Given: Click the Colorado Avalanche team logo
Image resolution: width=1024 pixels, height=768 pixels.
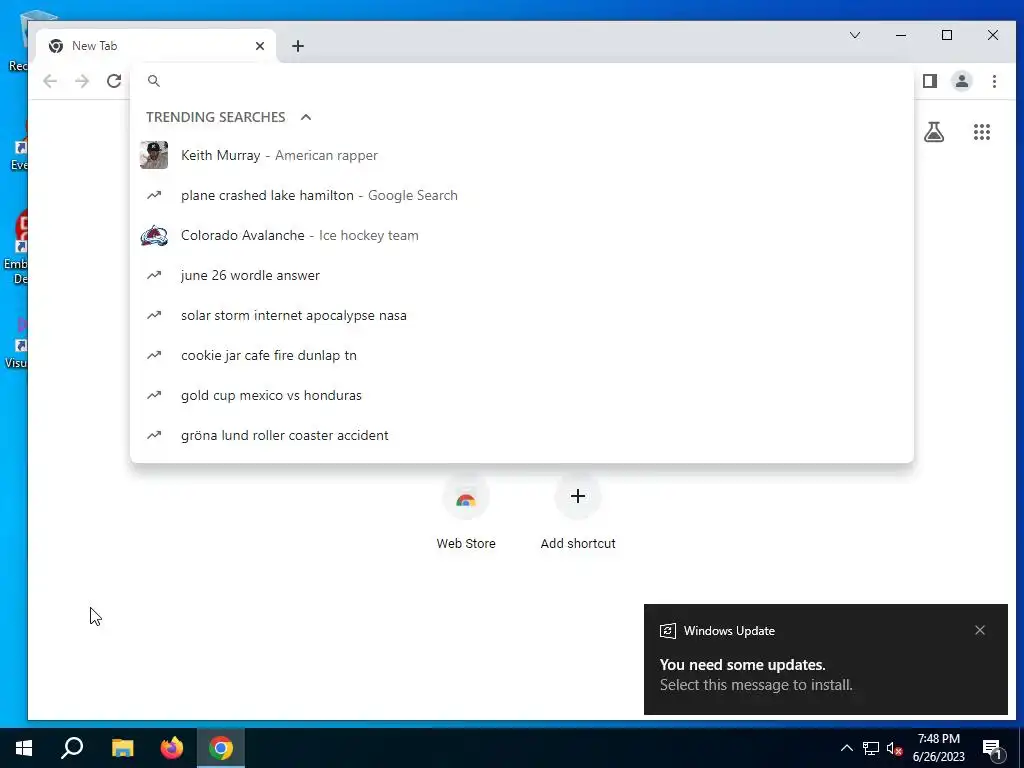Looking at the screenshot, I should click(x=154, y=235).
